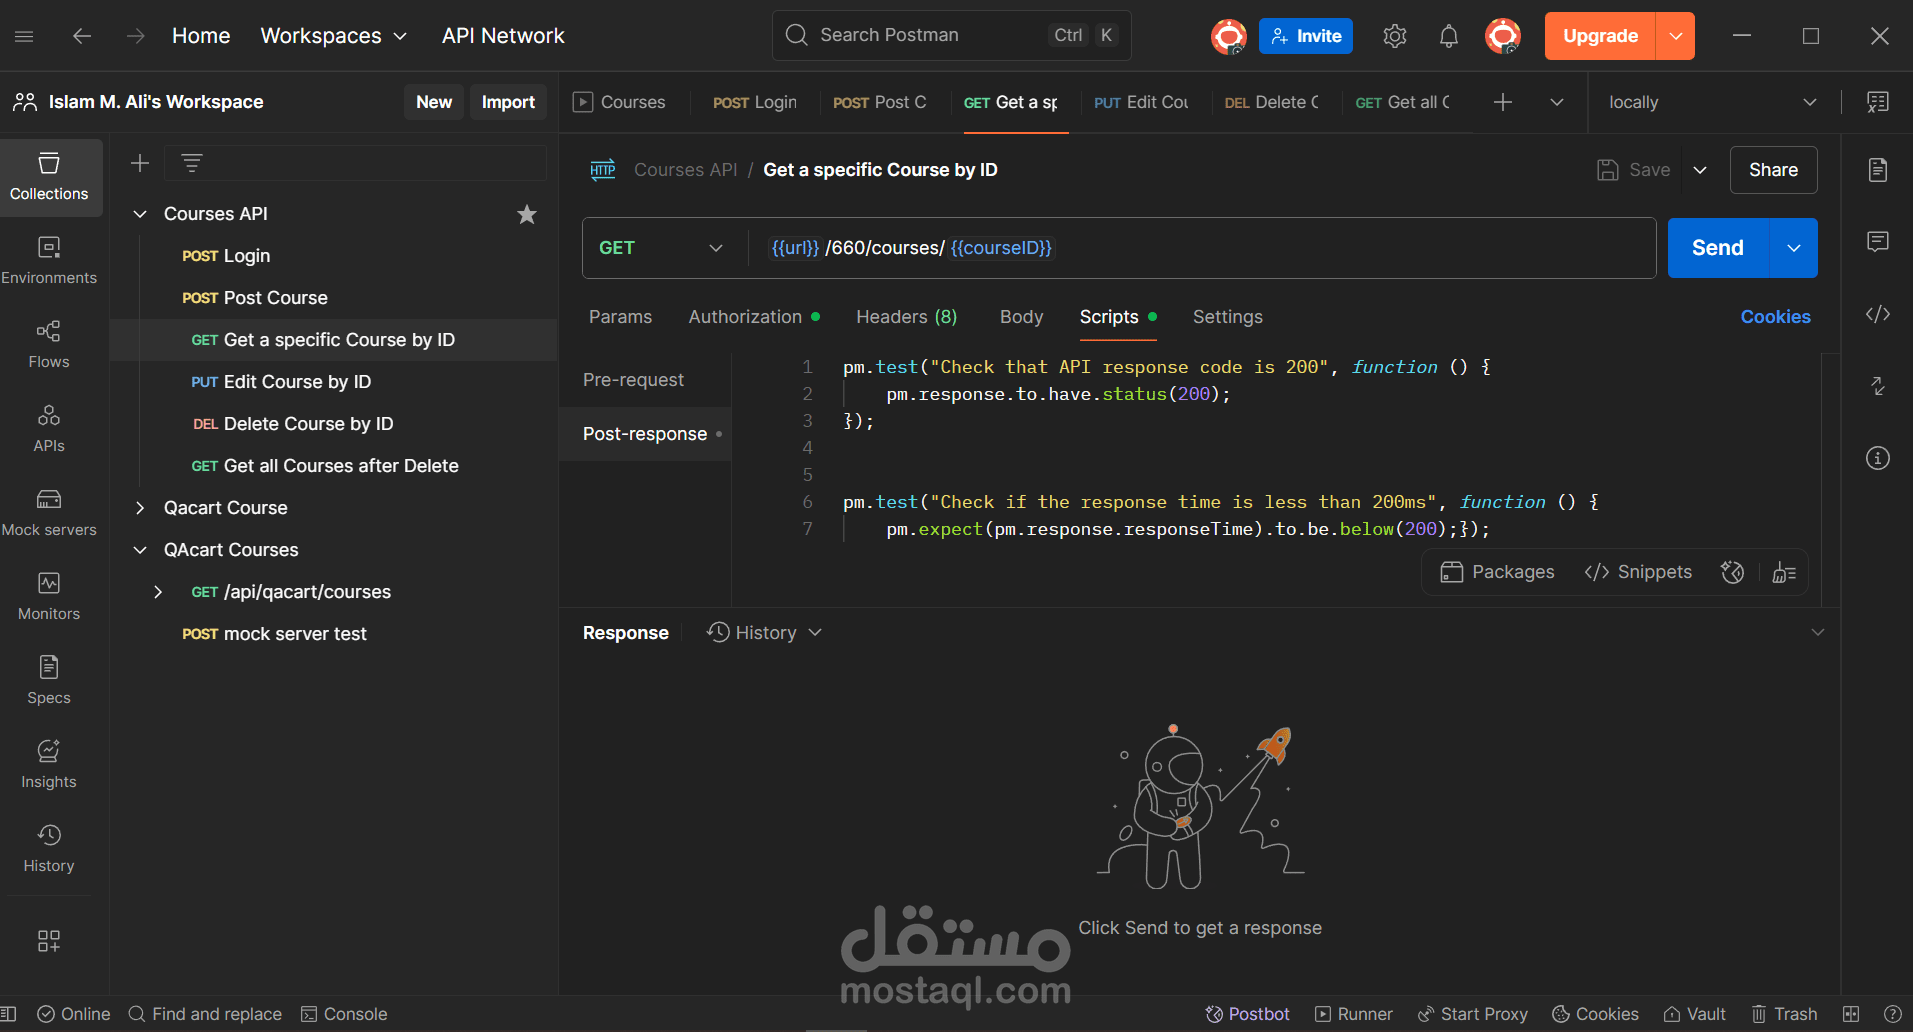The image size is (1913, 1032).
Task: Open the response History dropdown
Action: [x=764, y=633]
